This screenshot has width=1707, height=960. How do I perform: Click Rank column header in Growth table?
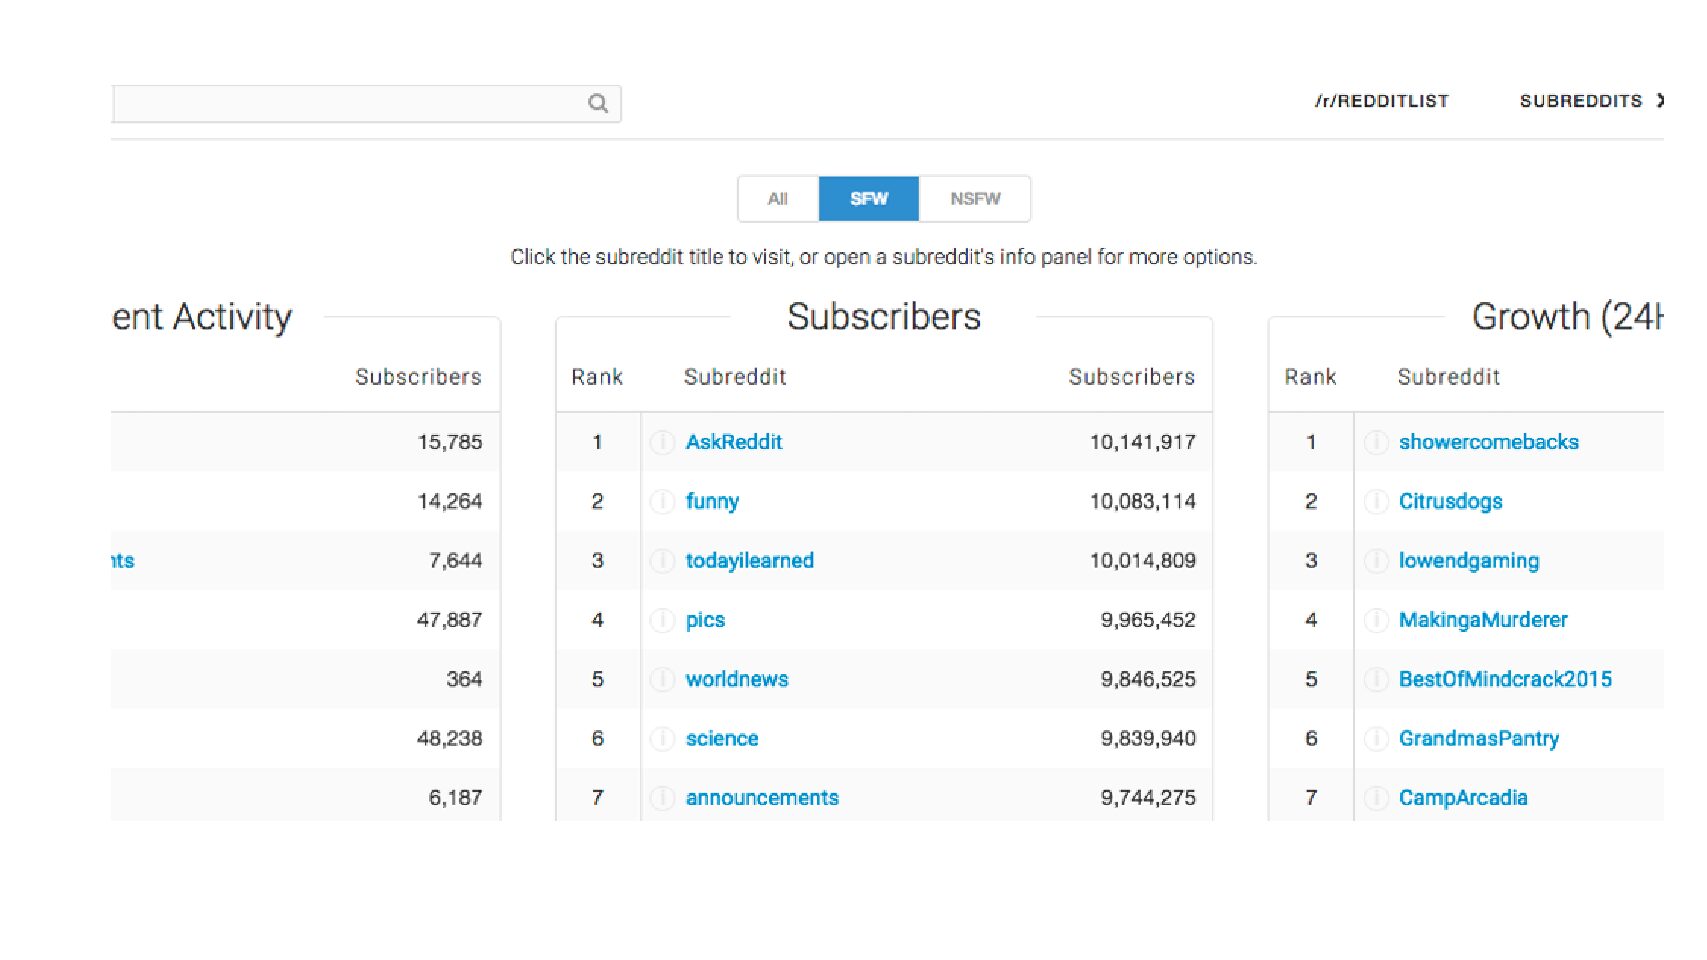click(x=1310, y=377)
